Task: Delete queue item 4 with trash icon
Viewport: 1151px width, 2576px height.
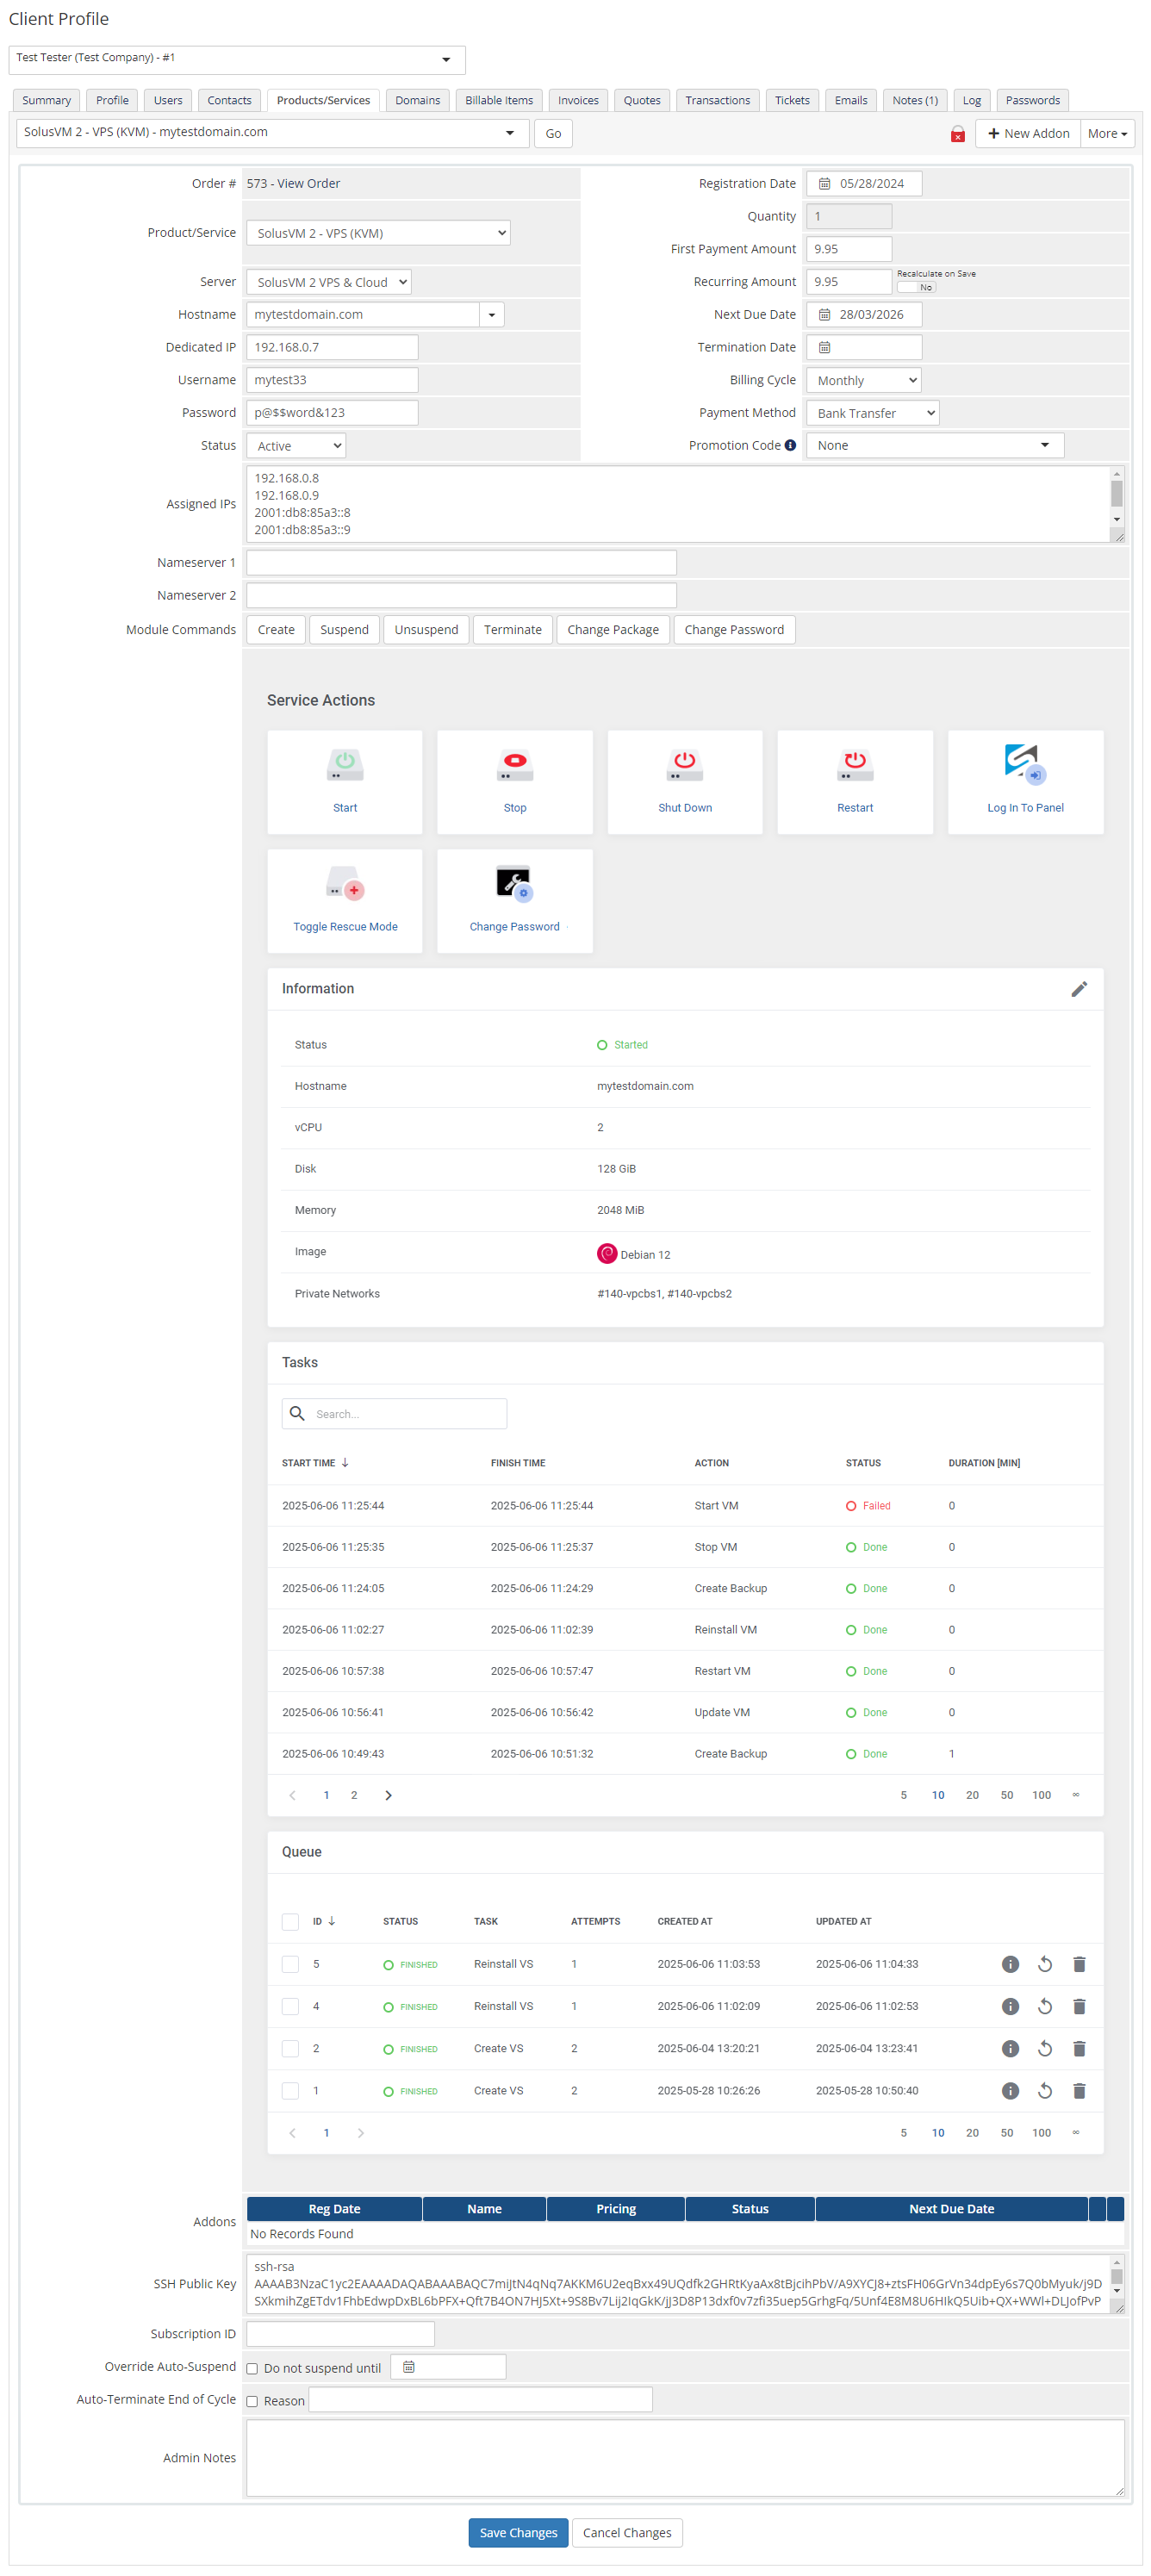Action: 1079,2006
